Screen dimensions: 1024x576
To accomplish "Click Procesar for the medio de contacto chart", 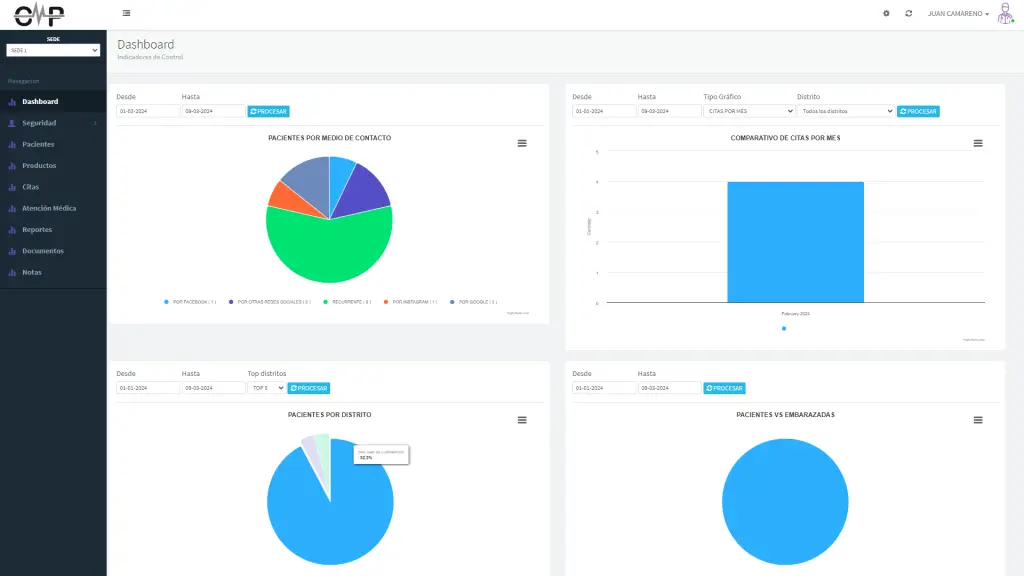I will pos(268,111).
